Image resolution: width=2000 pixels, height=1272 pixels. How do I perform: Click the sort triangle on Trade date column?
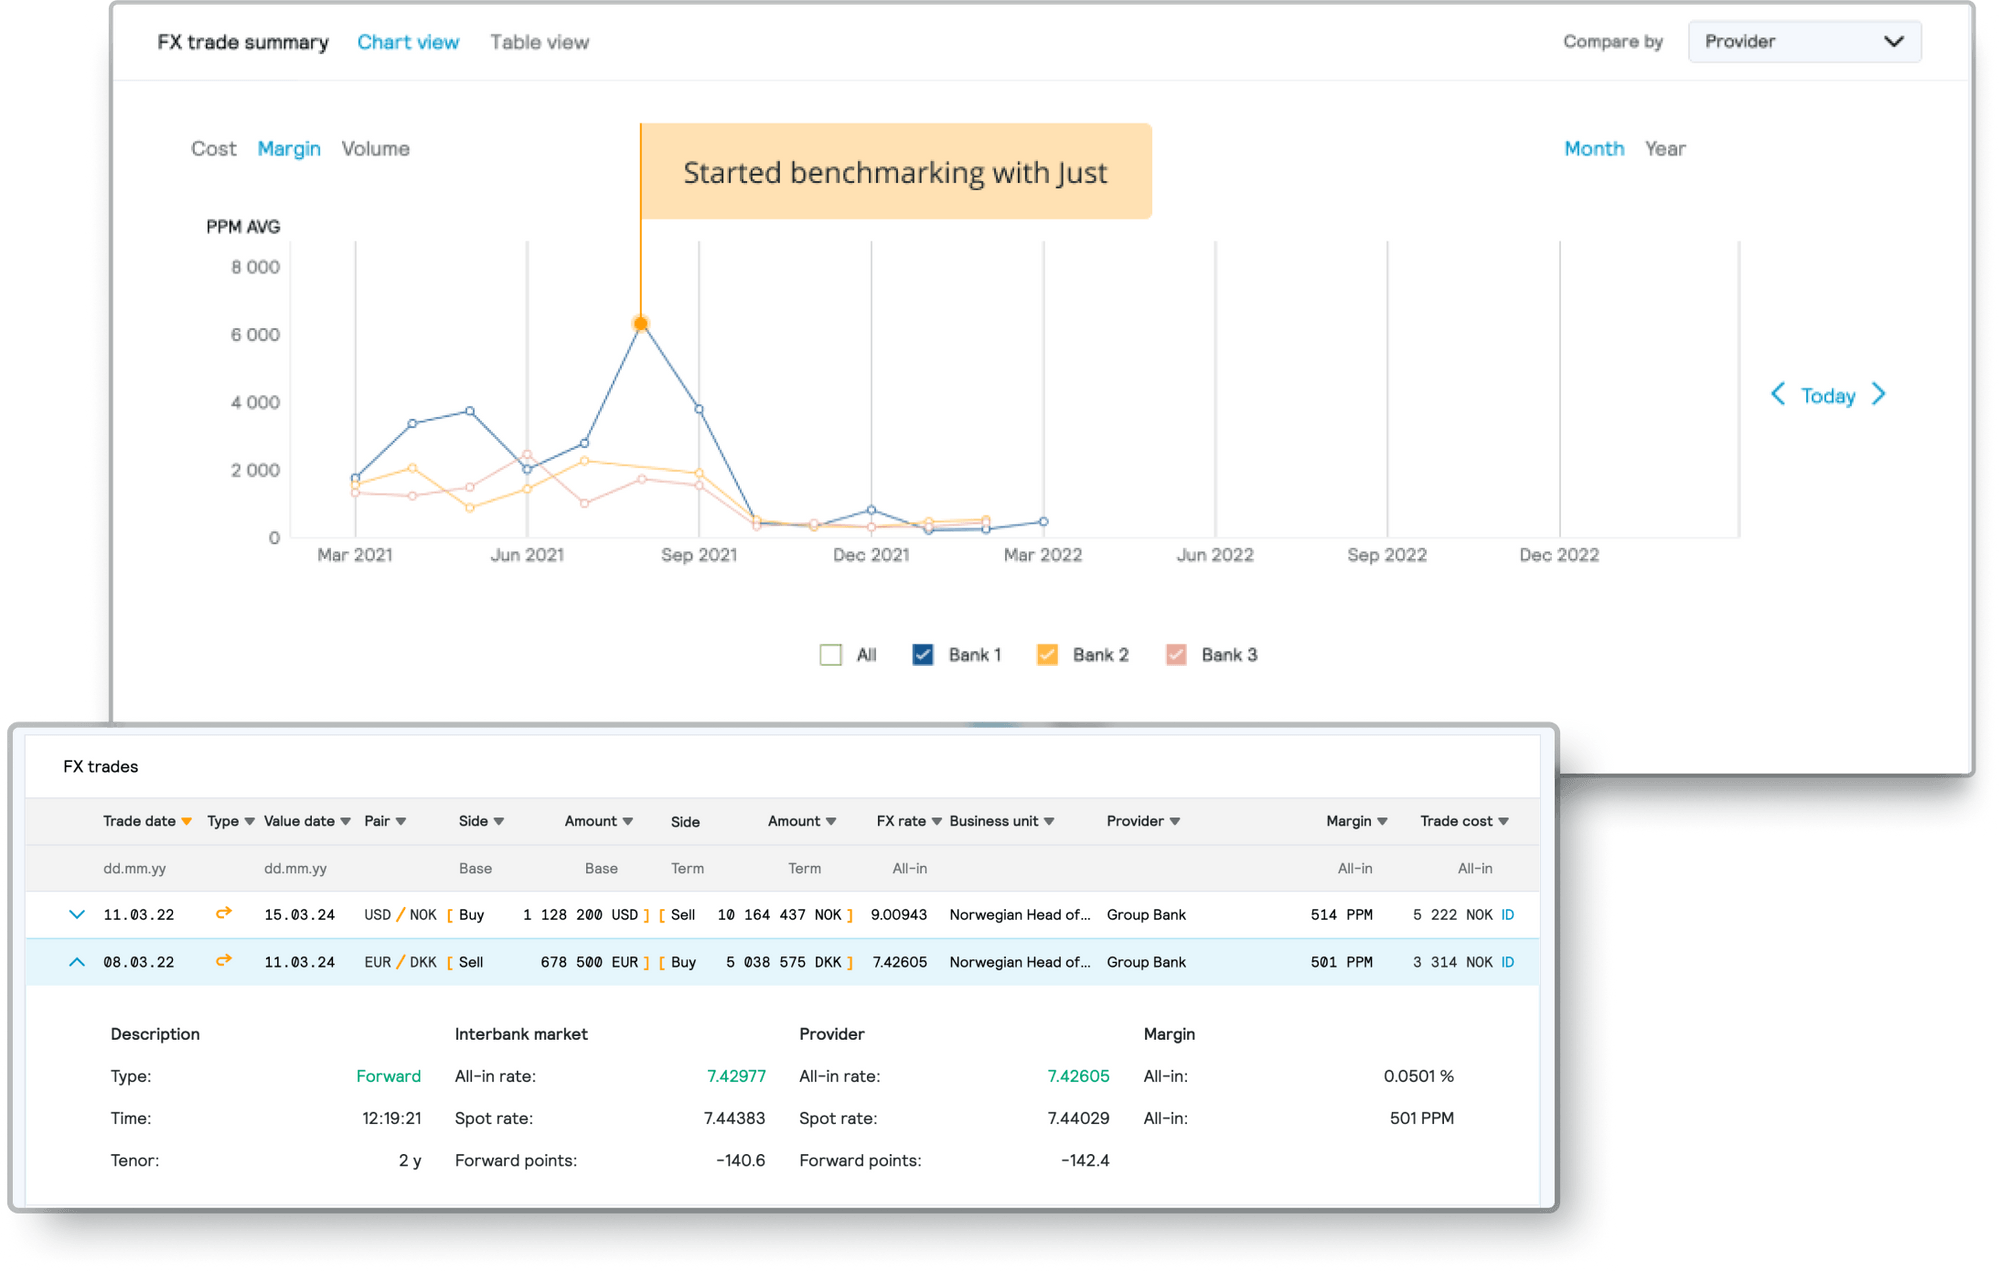(x=187, y=821)
